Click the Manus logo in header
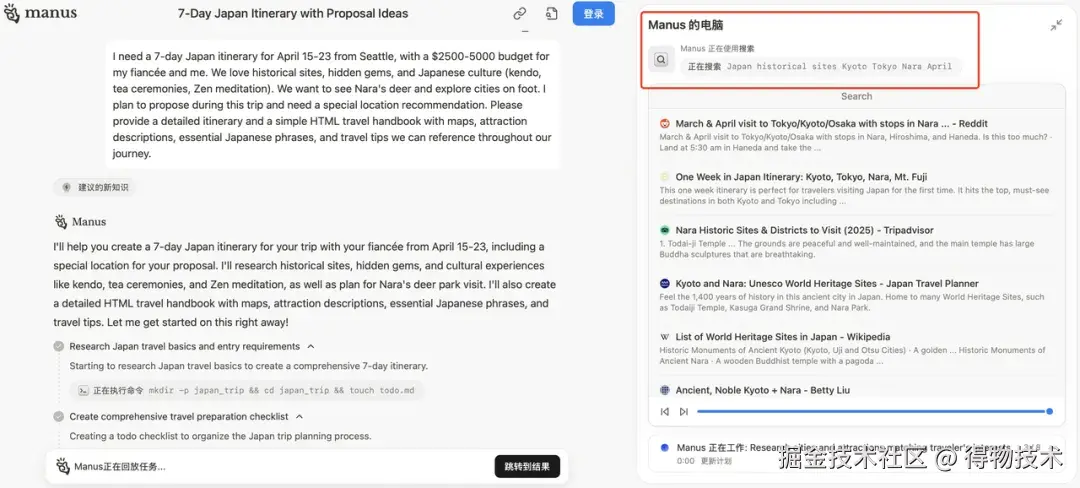Viewport: 1080px width, 488px height. pos(41,14)
